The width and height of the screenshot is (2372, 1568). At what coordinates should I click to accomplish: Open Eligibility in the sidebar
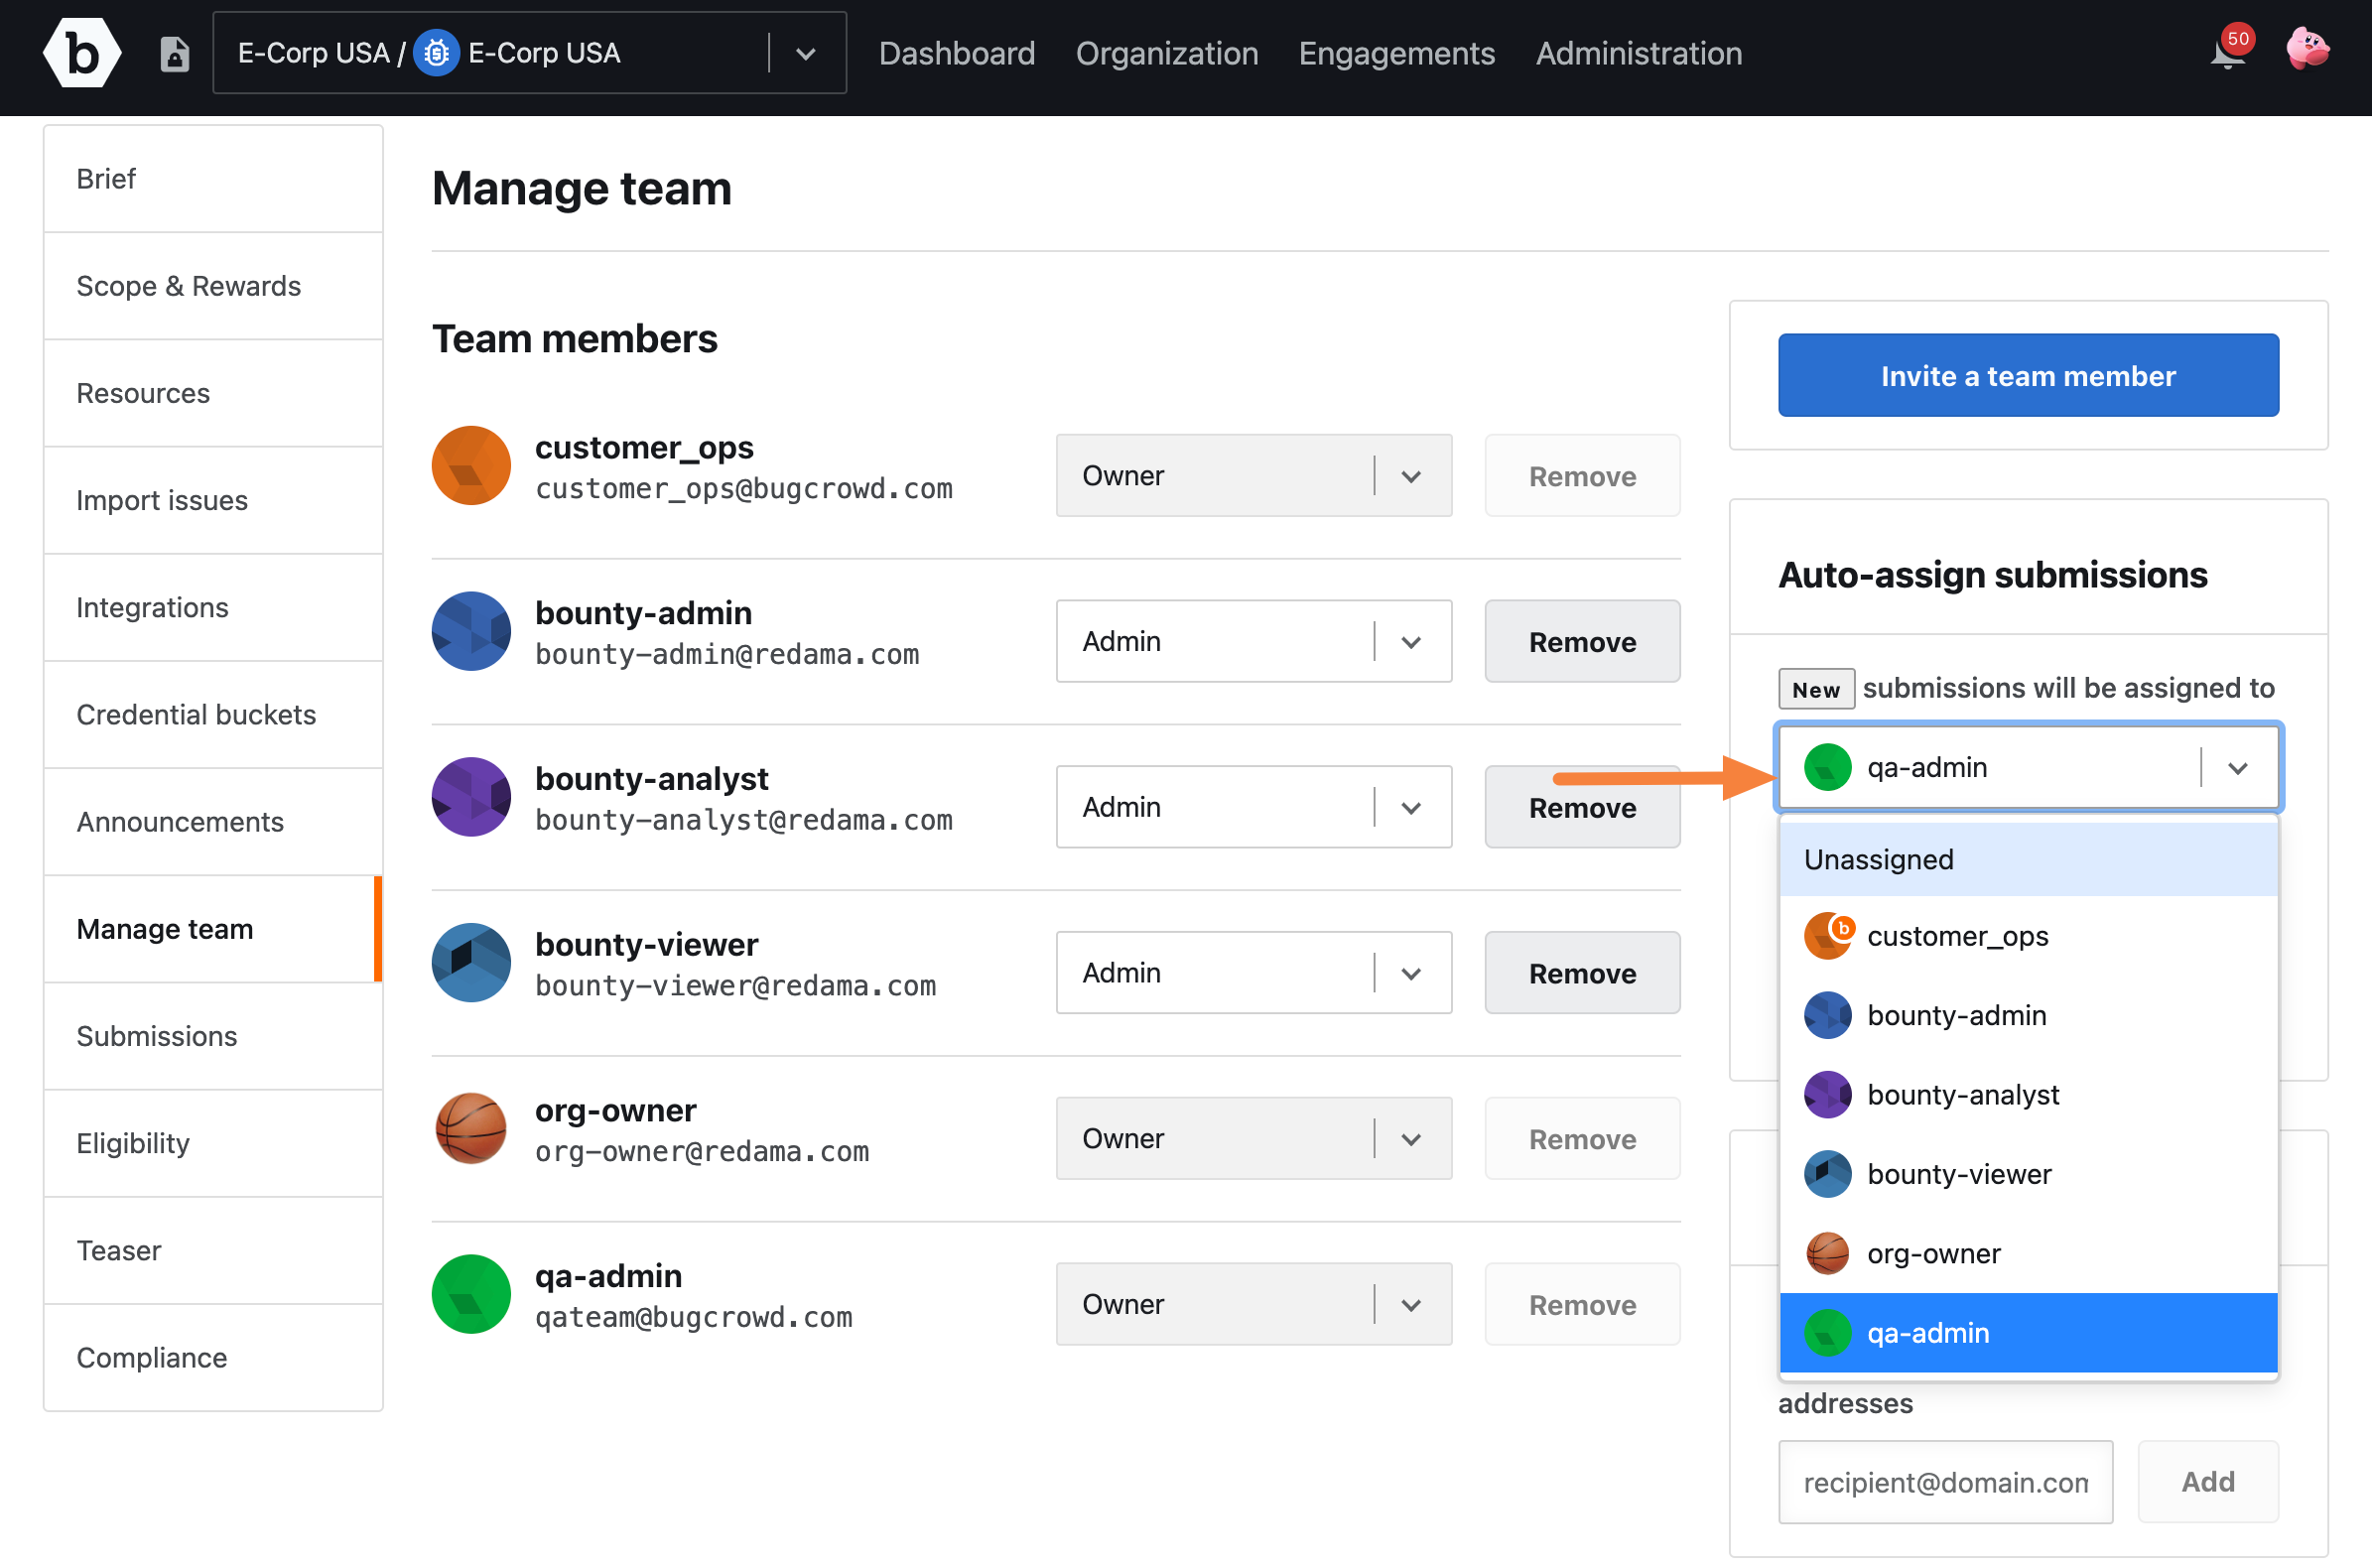pyautogui.click(x=213, y=1143)
